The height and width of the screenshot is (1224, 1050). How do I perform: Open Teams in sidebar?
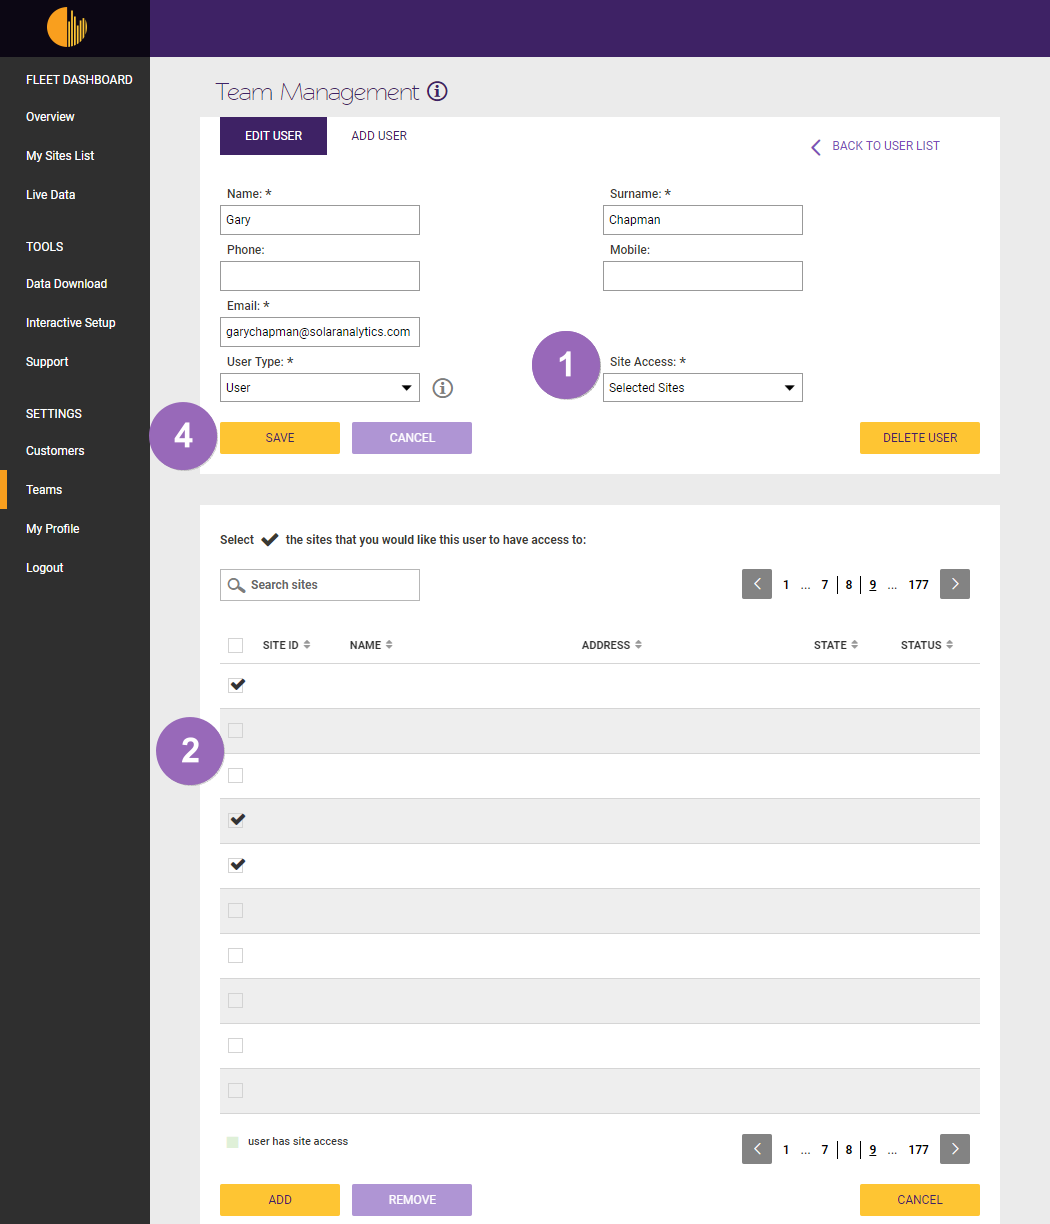click(44, 490)
